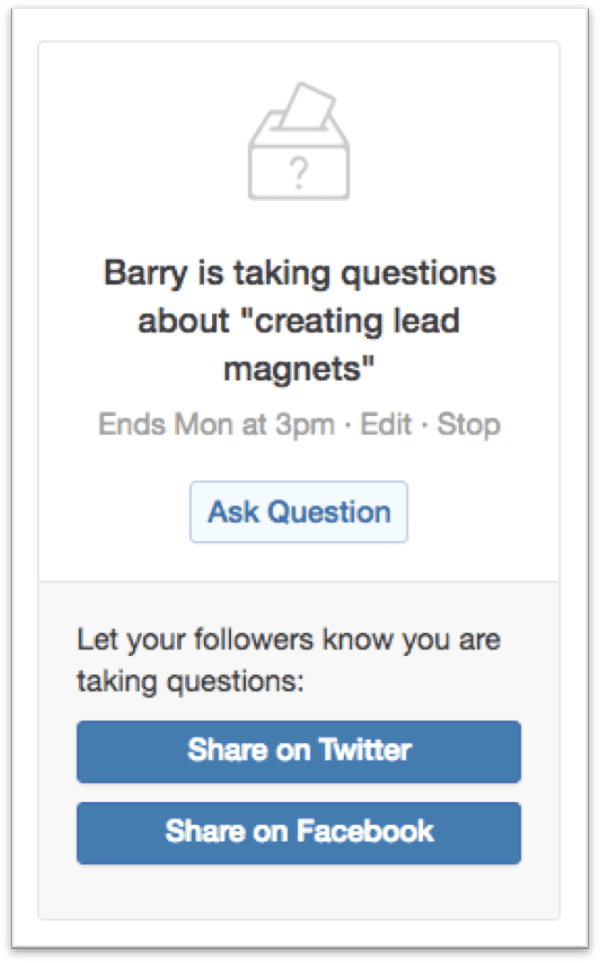Share the session on Twitter
The height and width of the screenshot is (963, 600).
[299, 752]
